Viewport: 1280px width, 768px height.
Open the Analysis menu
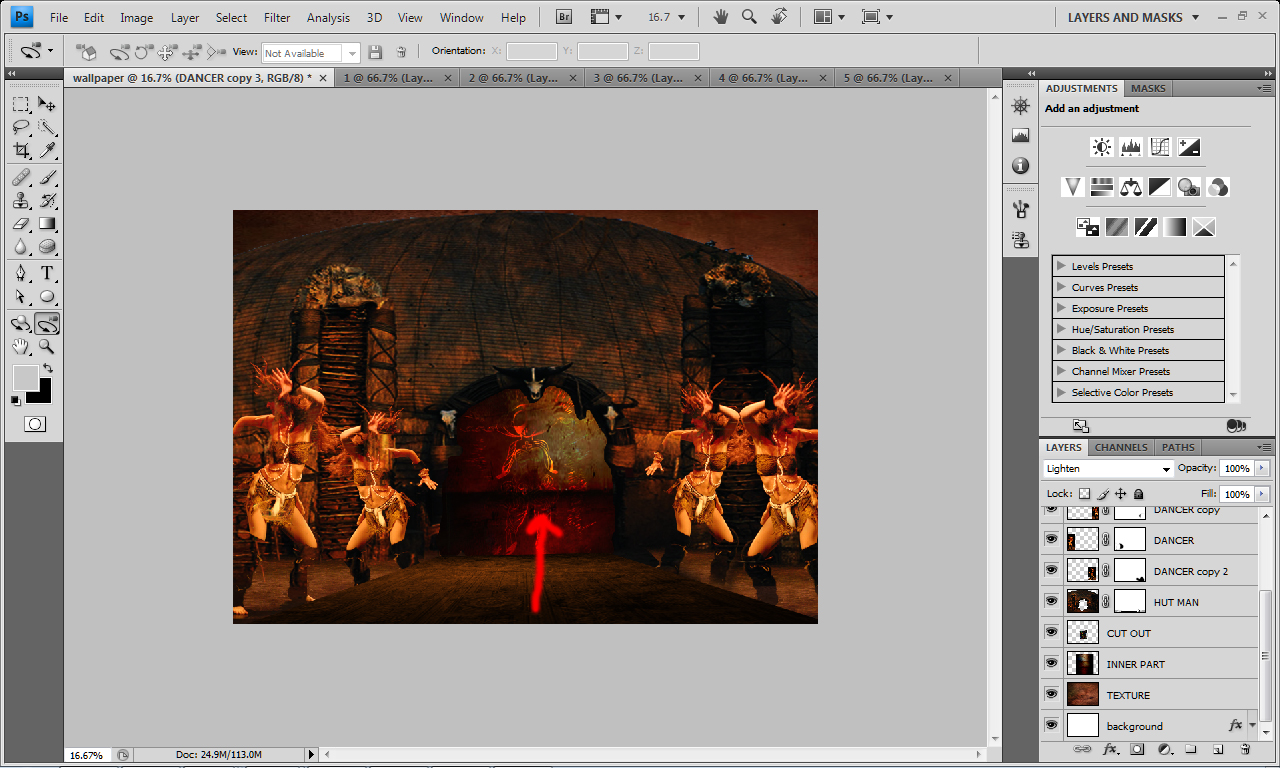coord(328,17)
